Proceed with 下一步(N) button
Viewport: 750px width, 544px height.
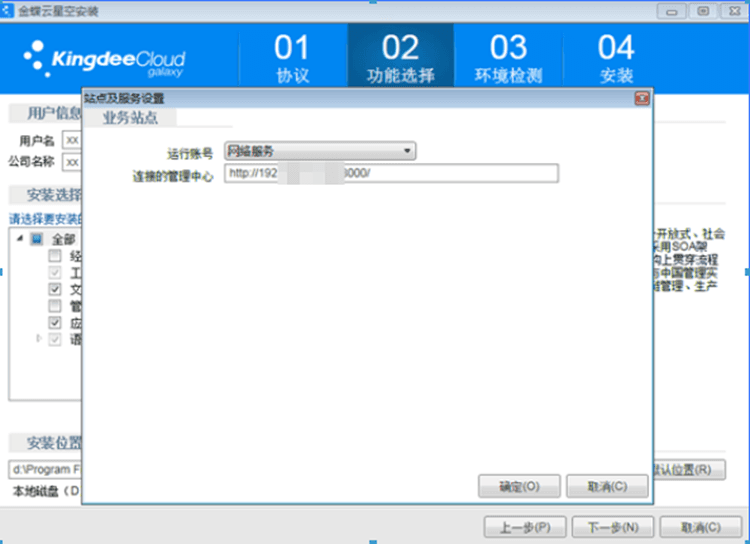pos(613,527)
